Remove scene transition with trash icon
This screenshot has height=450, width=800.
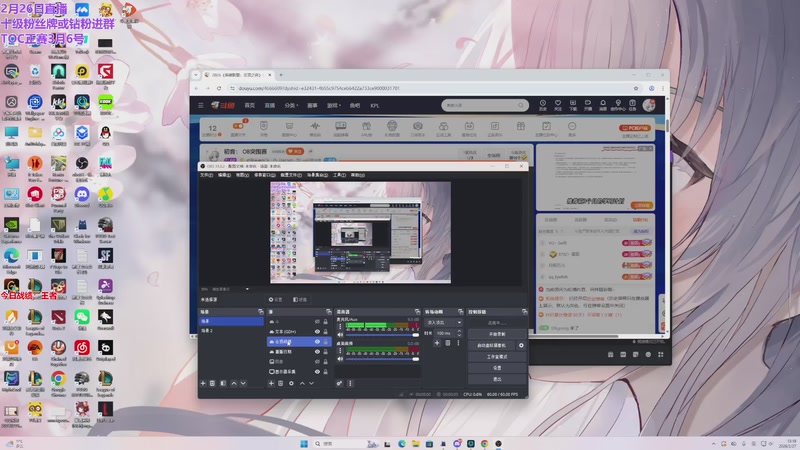(x=447, y=343)
